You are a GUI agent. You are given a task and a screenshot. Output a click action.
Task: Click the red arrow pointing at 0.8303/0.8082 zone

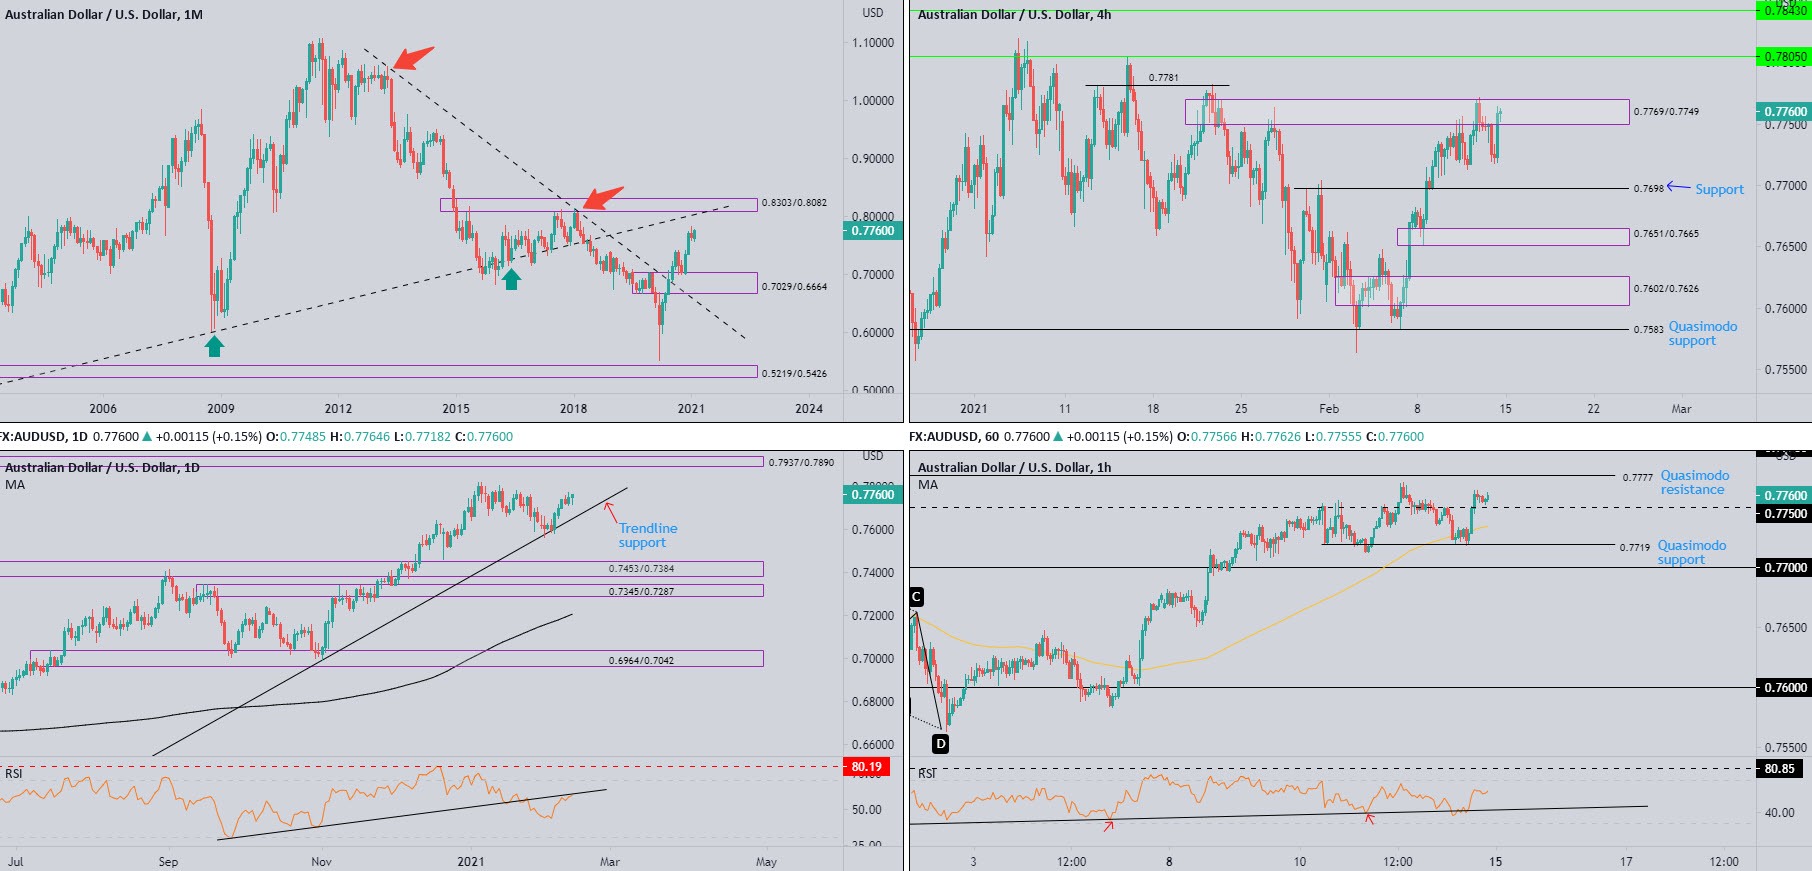603,198
